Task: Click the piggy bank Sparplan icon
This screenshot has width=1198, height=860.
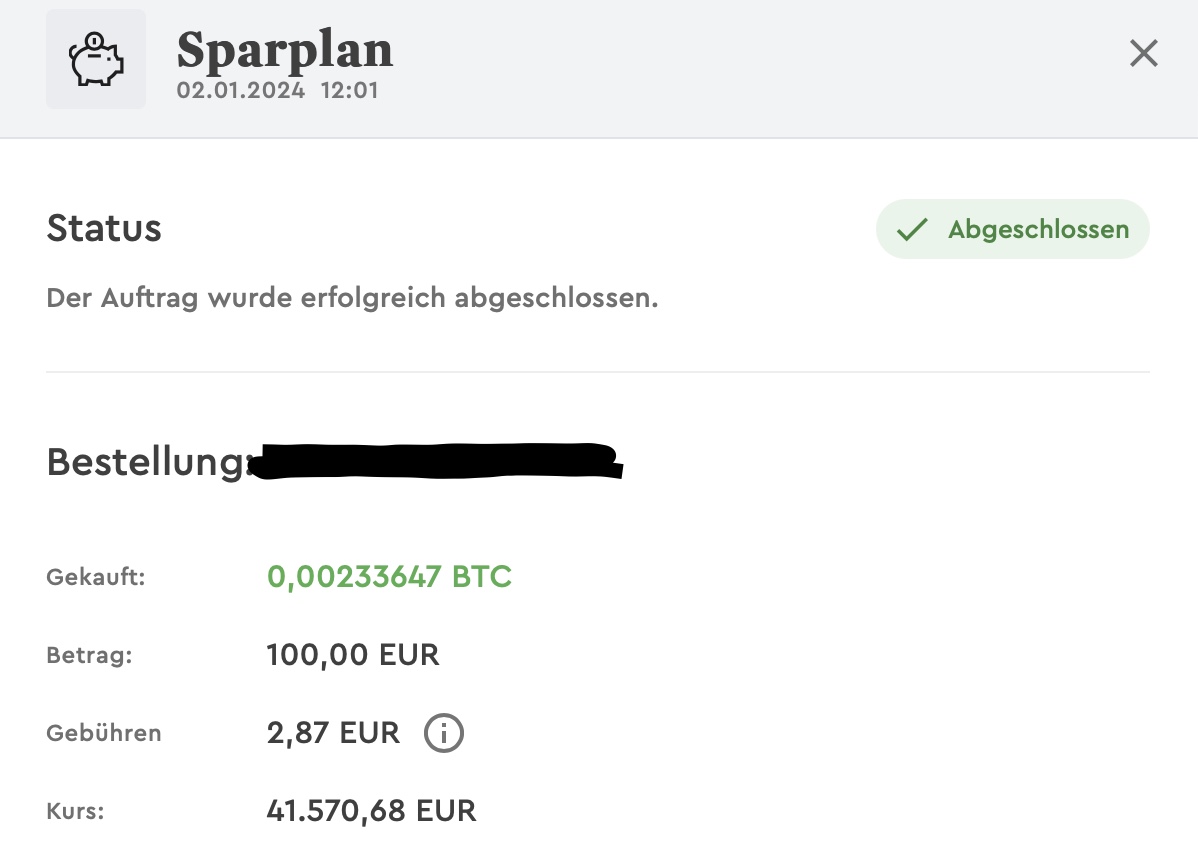Action: [x=96, y=60]
